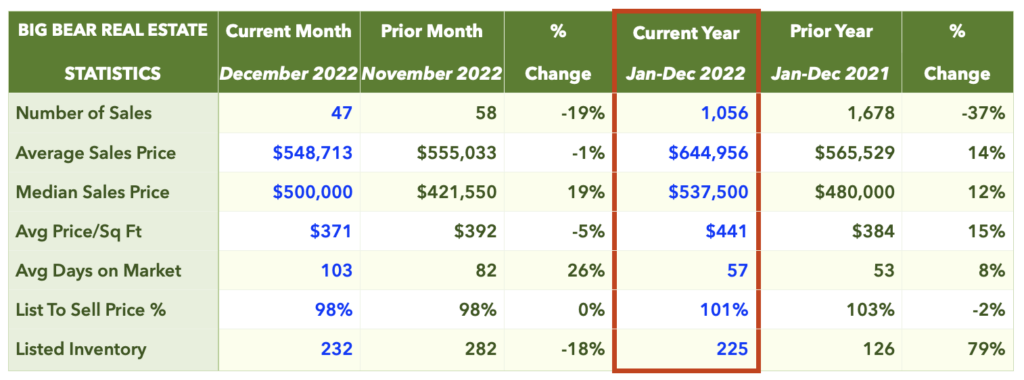Click the $548,713 current month average price
Viewport: 1024px width, 380px height.
pyautogui.click(x=313, y=153)
